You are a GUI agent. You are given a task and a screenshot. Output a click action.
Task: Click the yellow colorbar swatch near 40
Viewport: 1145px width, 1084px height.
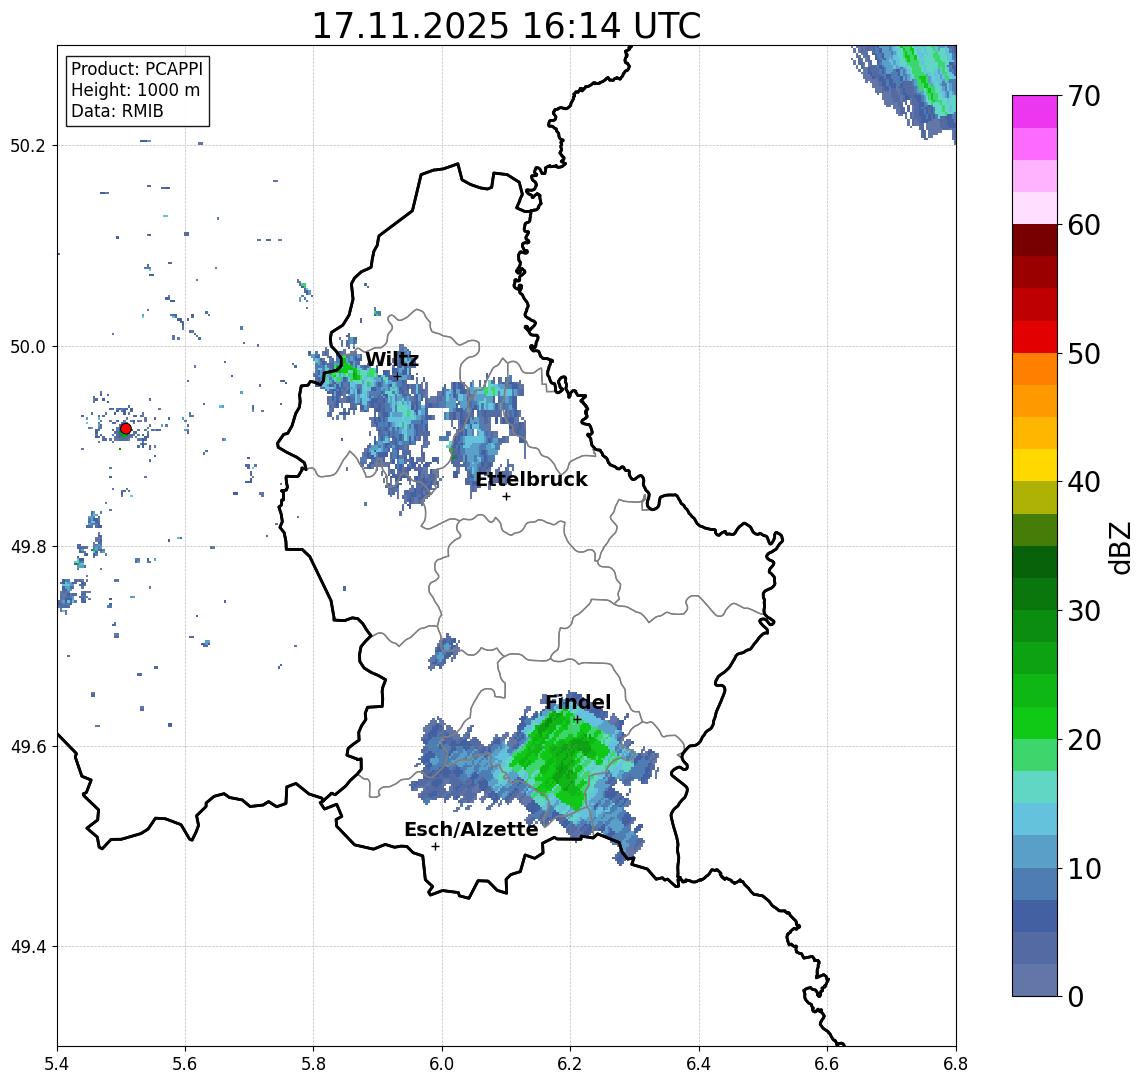click(1035, 465)
